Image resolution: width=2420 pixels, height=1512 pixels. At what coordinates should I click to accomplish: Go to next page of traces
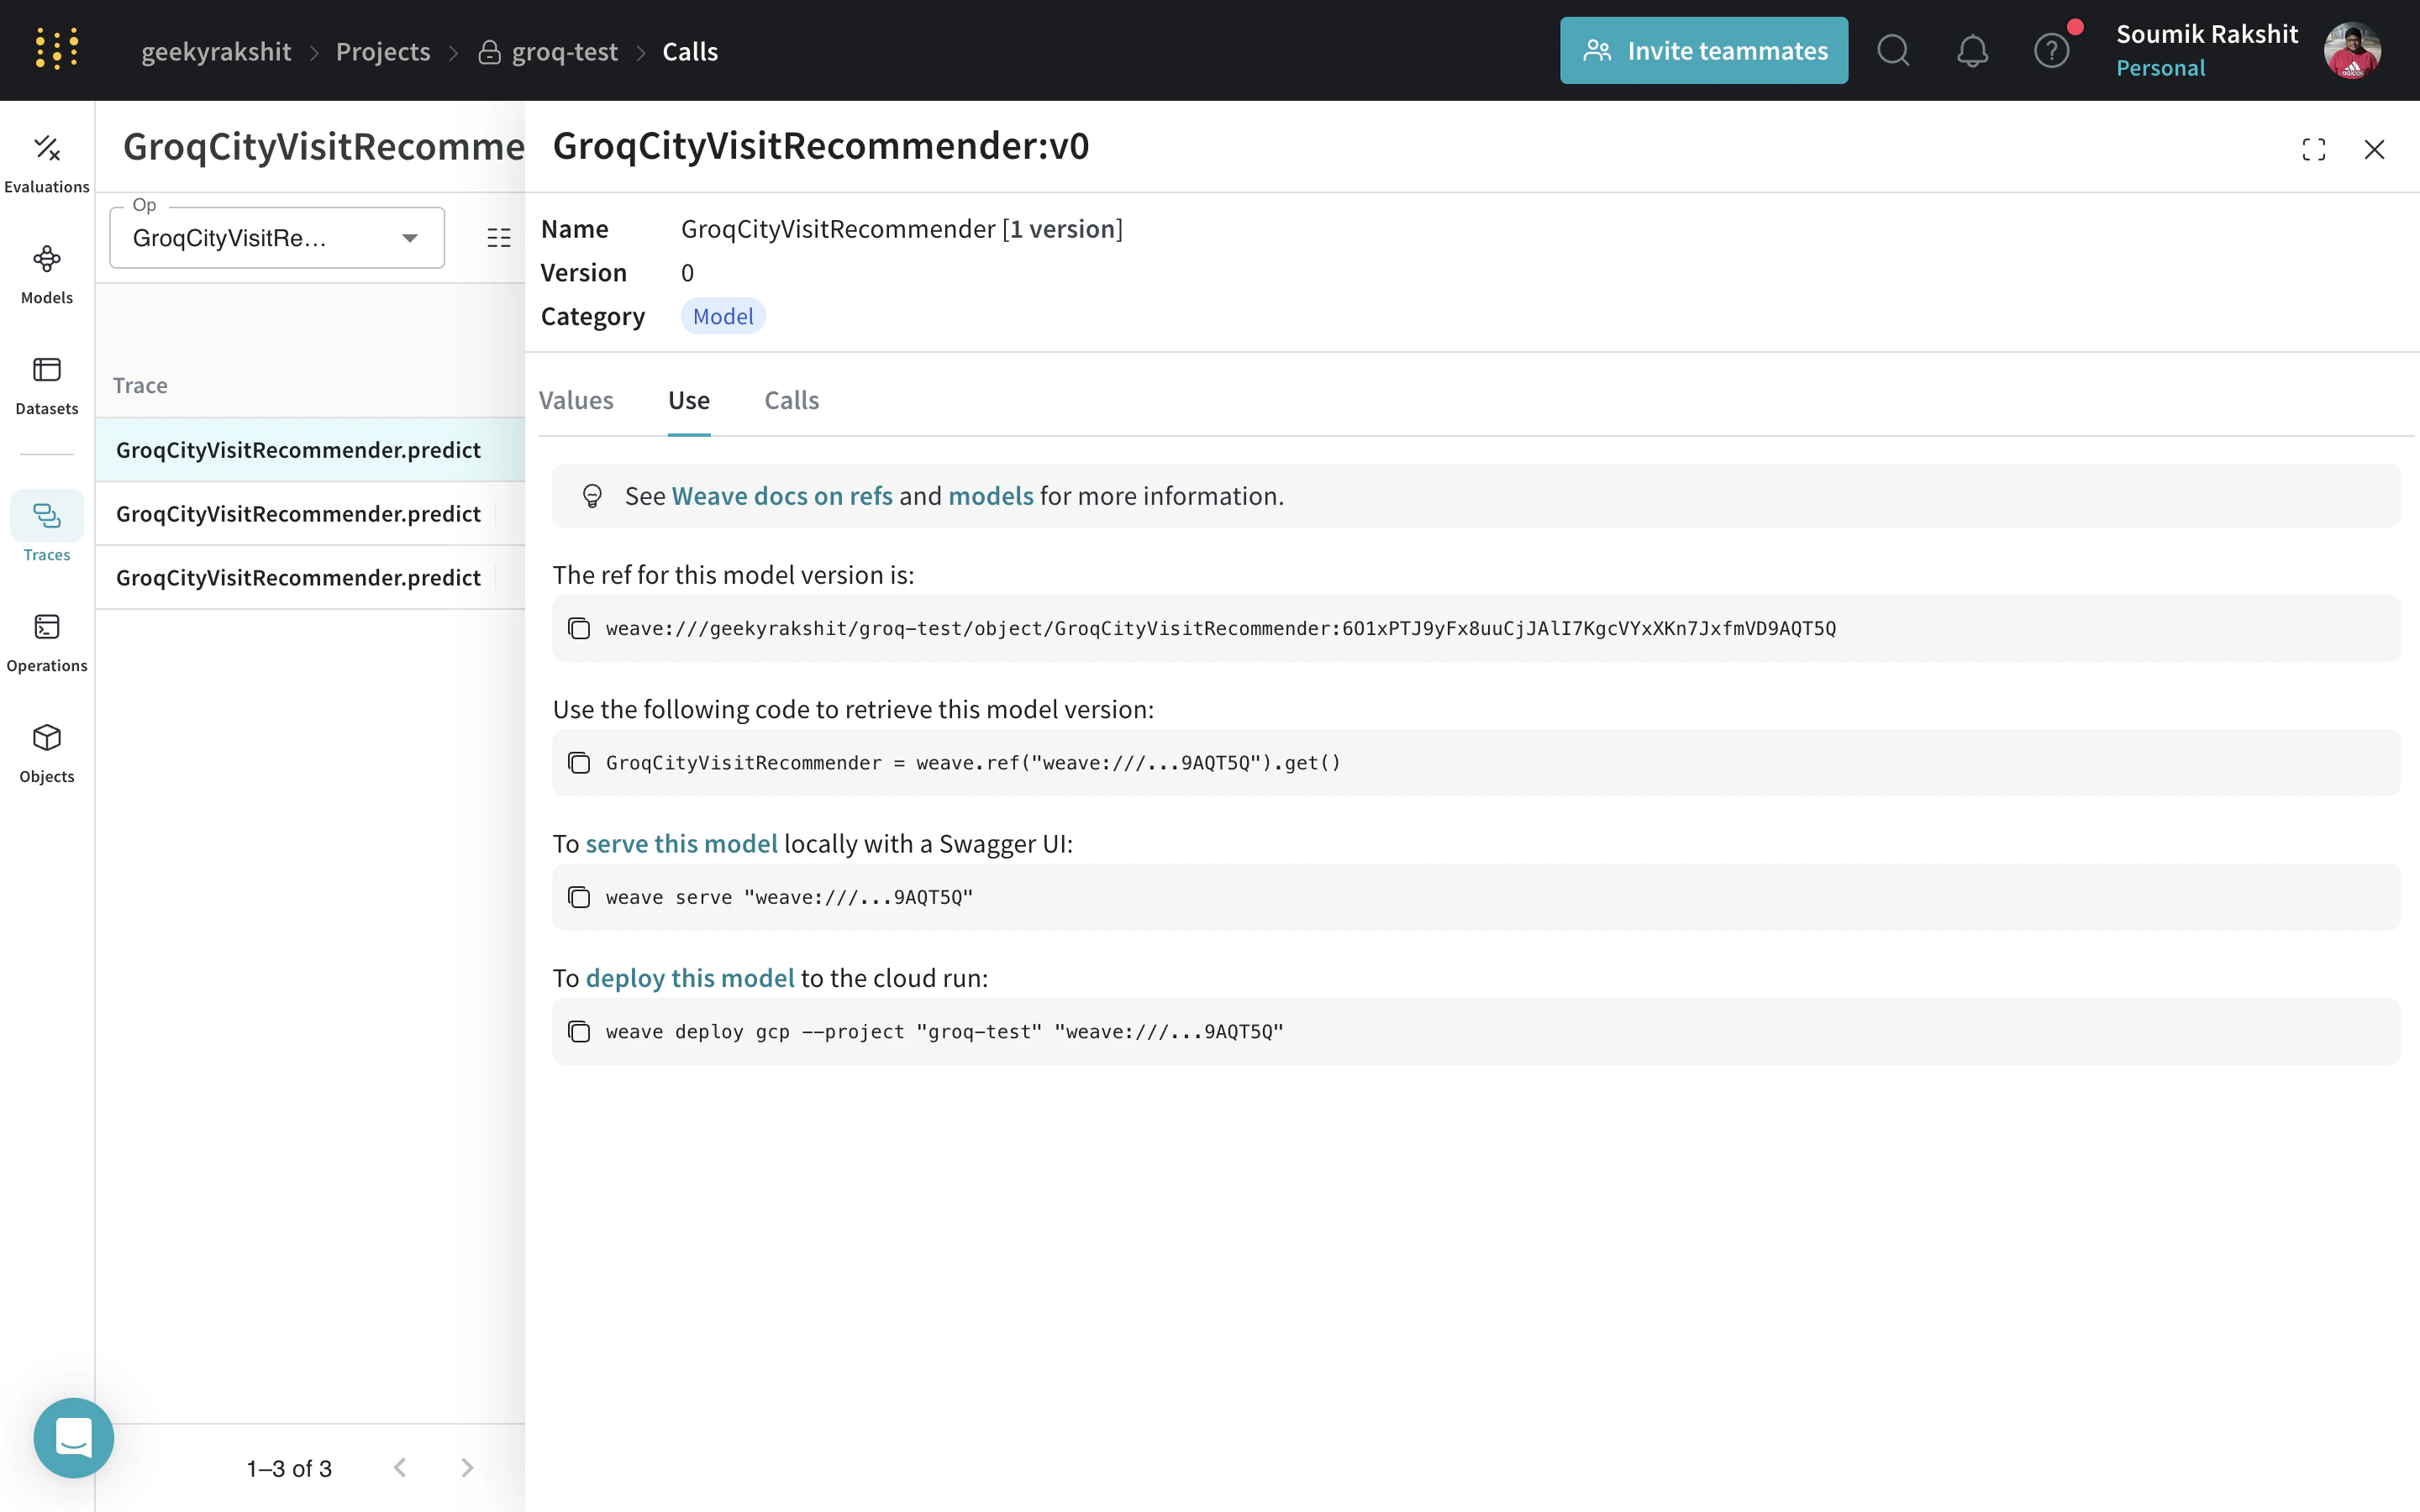coord(467,1467)
